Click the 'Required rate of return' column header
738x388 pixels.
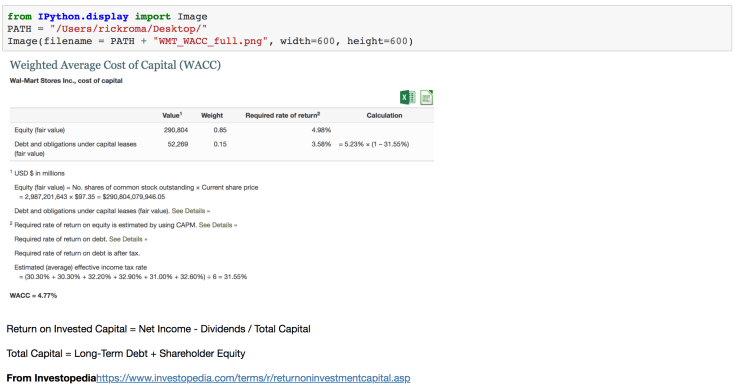[x=283, y=115]
